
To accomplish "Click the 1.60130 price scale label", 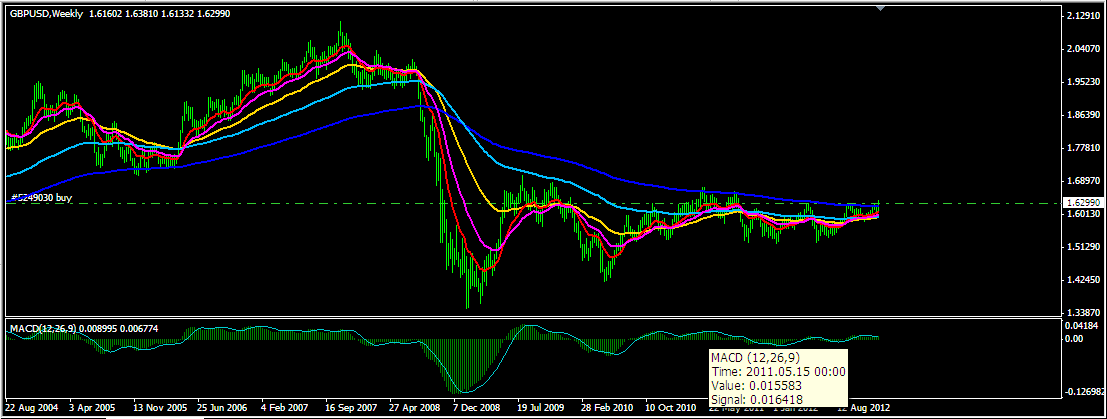I will pos(1084,213).
